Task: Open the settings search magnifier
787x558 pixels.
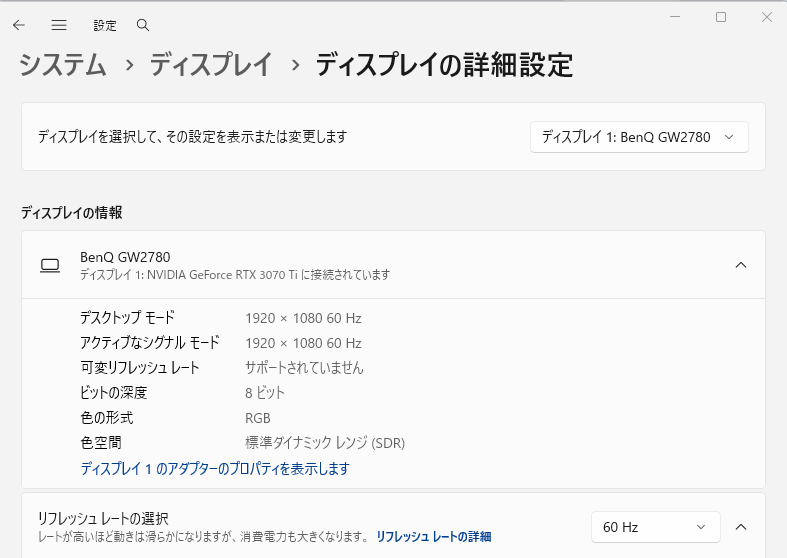Action: [x=143, y=25]
